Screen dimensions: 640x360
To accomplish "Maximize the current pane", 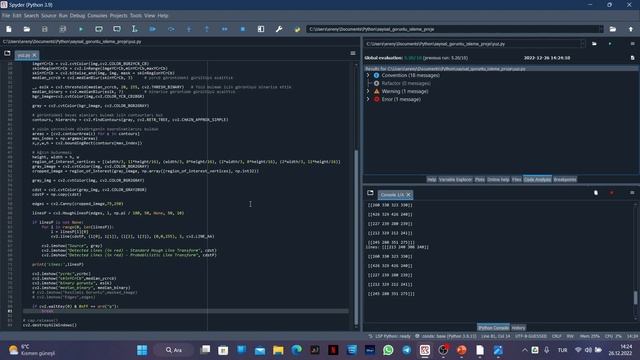I will pyautogui.click(x=261, y=29).
